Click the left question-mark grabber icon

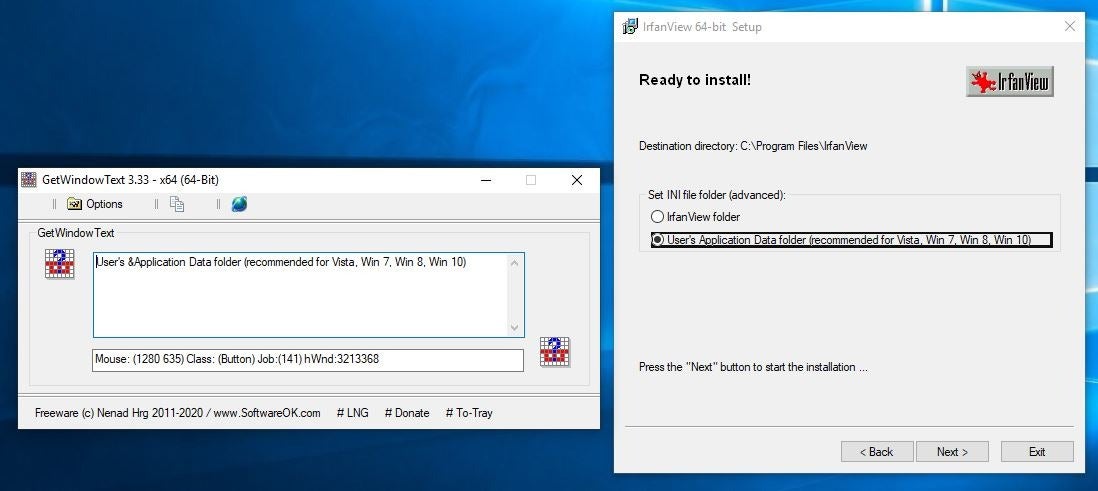click(60, 264)
